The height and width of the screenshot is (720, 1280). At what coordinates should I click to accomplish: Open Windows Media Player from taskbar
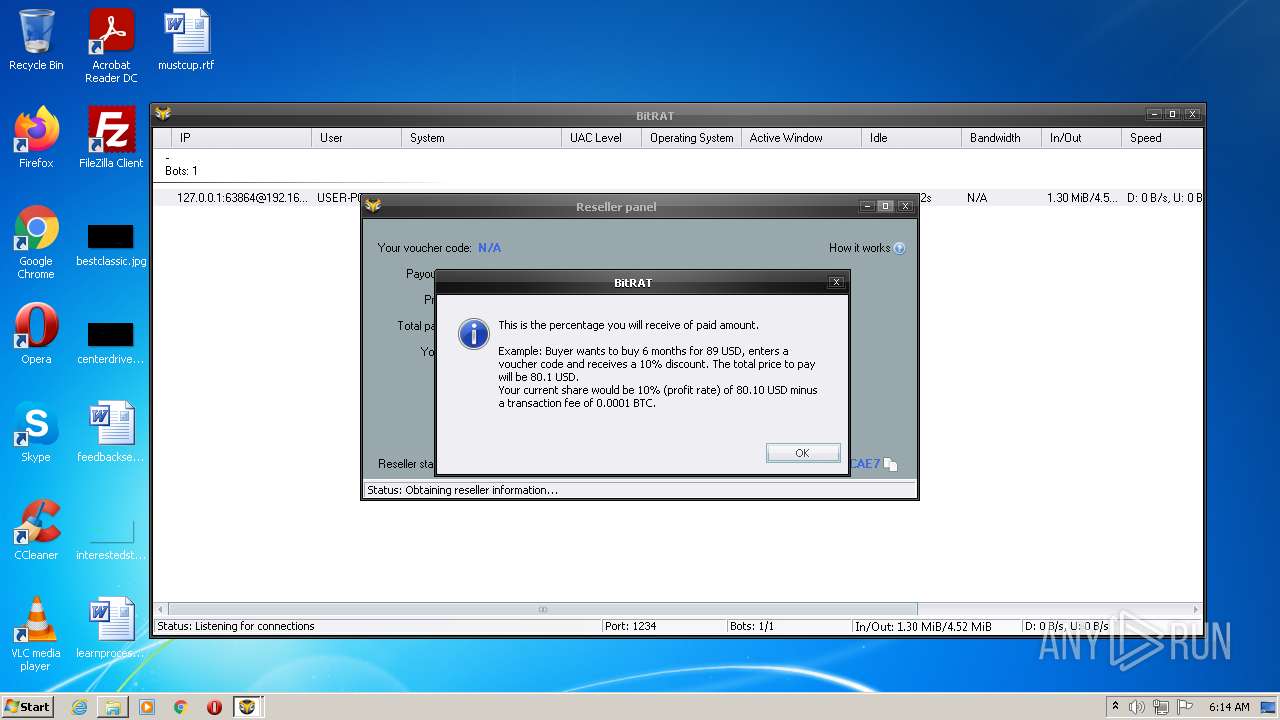pos(147,707)
